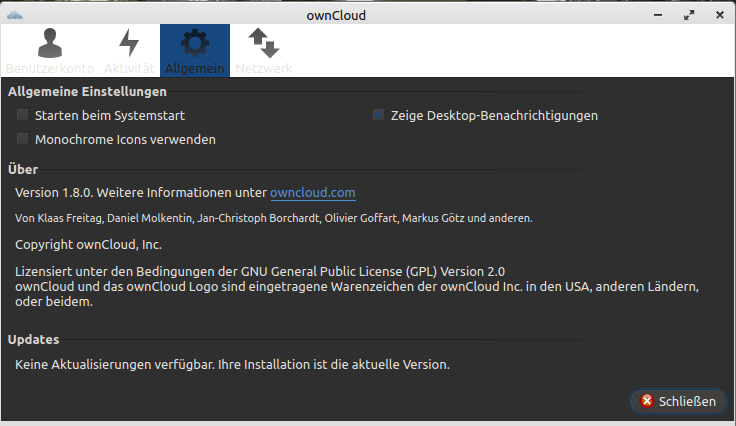Maximize the ownCloud settings window
Image resolution: width=736 pixels, height=426 pixels.
[x=689, y=15]
